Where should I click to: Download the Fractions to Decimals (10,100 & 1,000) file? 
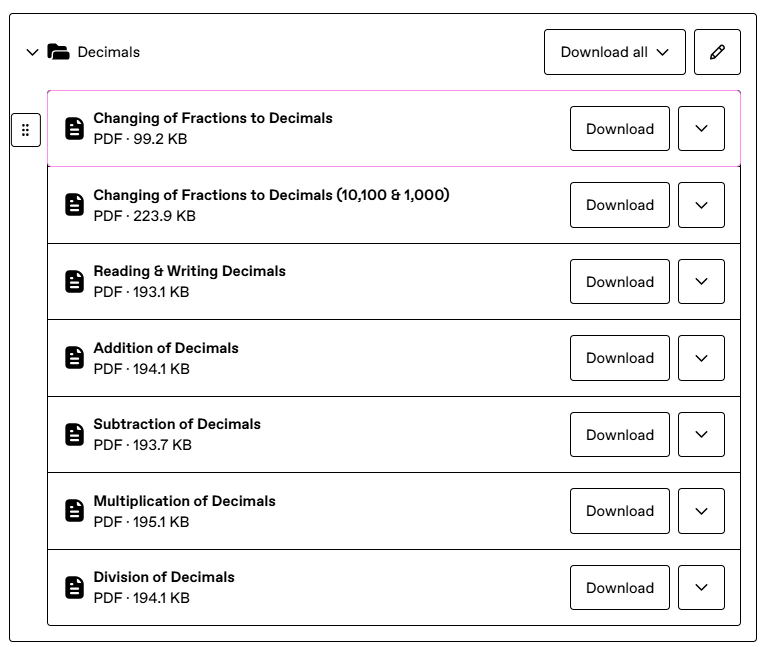coord(619,205)
